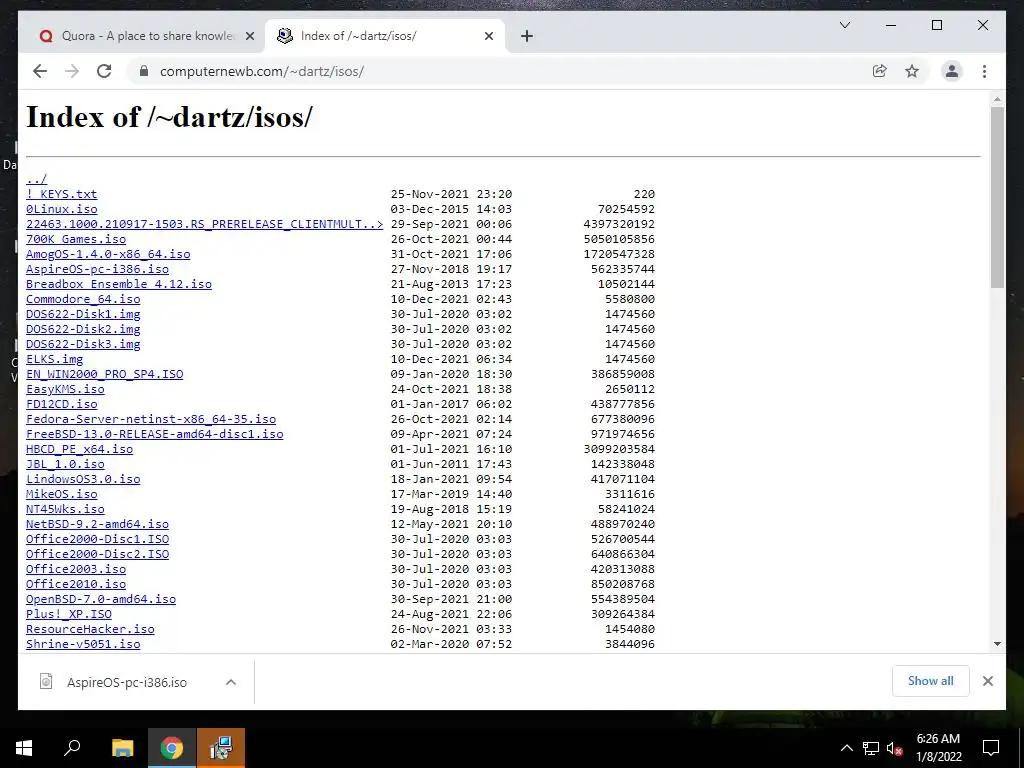Download Office2000-Disc2.ISO
The image size is (1024, 768).
[97, 554]
